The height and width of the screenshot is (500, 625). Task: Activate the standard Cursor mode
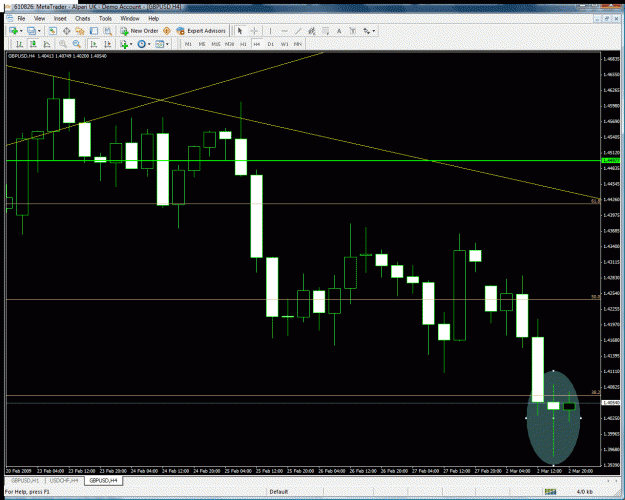pos(240,31)
